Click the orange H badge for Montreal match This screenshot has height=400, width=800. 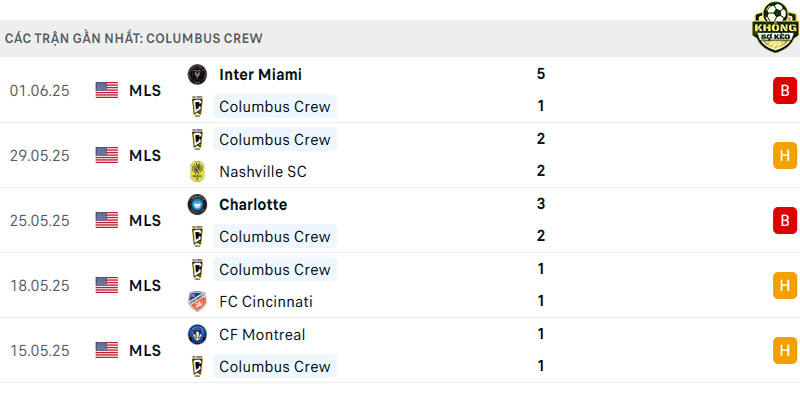click(x=785, y=351)
